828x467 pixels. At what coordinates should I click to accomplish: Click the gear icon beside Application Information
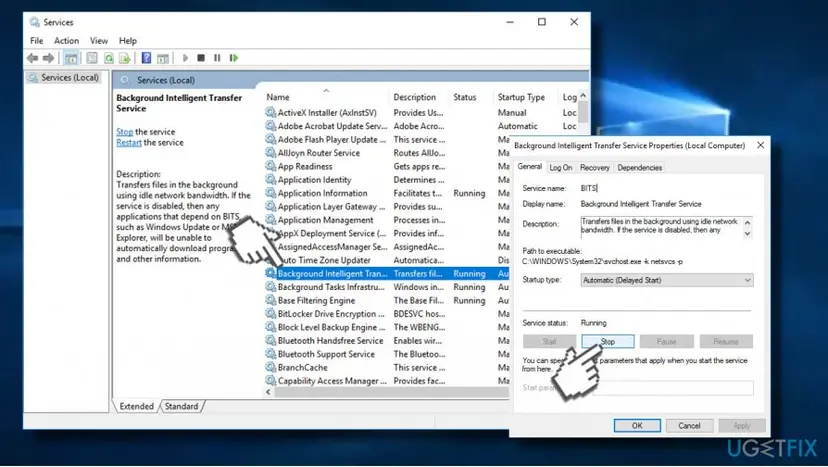point(270,193)
